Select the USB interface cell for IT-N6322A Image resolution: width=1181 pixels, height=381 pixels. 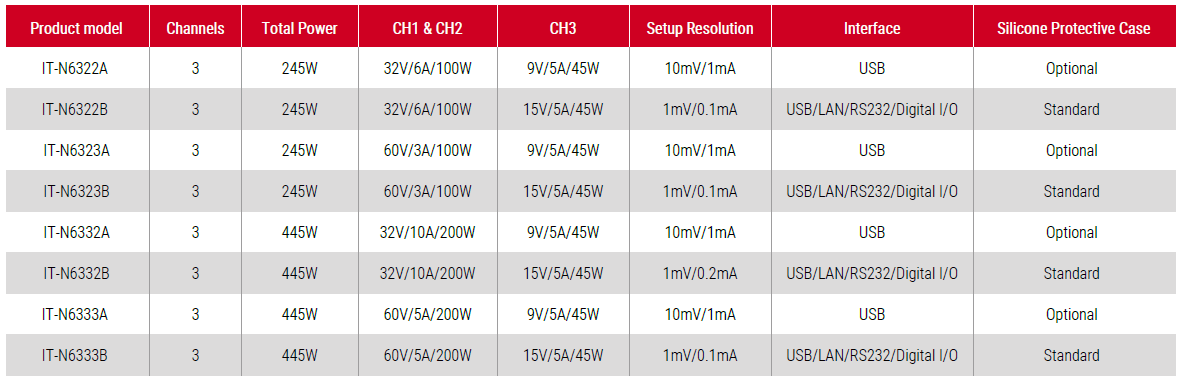872,69
